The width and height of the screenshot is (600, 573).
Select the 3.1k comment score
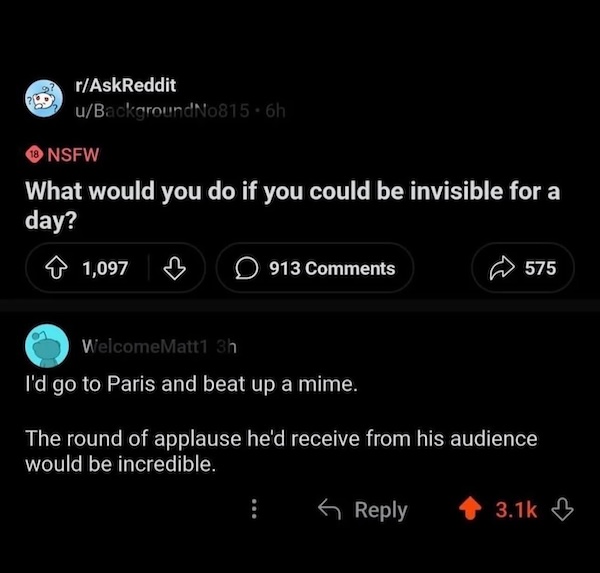pyautogui.click(x=516, y=509)
